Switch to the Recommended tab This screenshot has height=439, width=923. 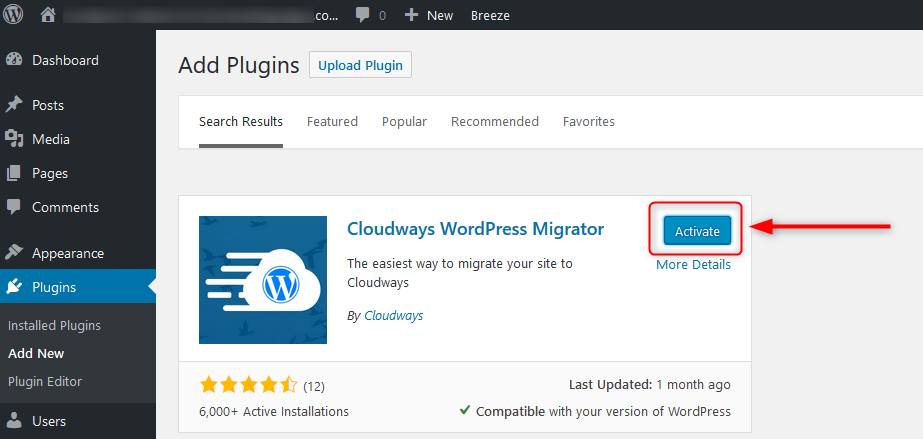point(495,122)
